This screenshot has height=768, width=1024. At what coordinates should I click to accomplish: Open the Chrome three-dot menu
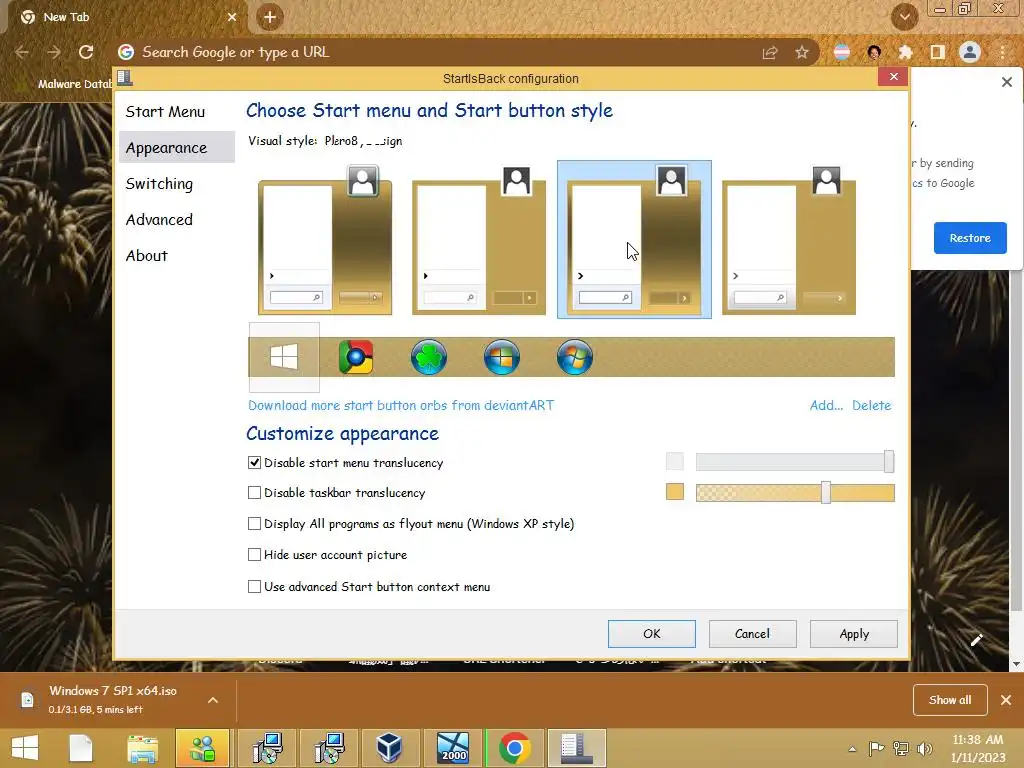(1002, 52)
